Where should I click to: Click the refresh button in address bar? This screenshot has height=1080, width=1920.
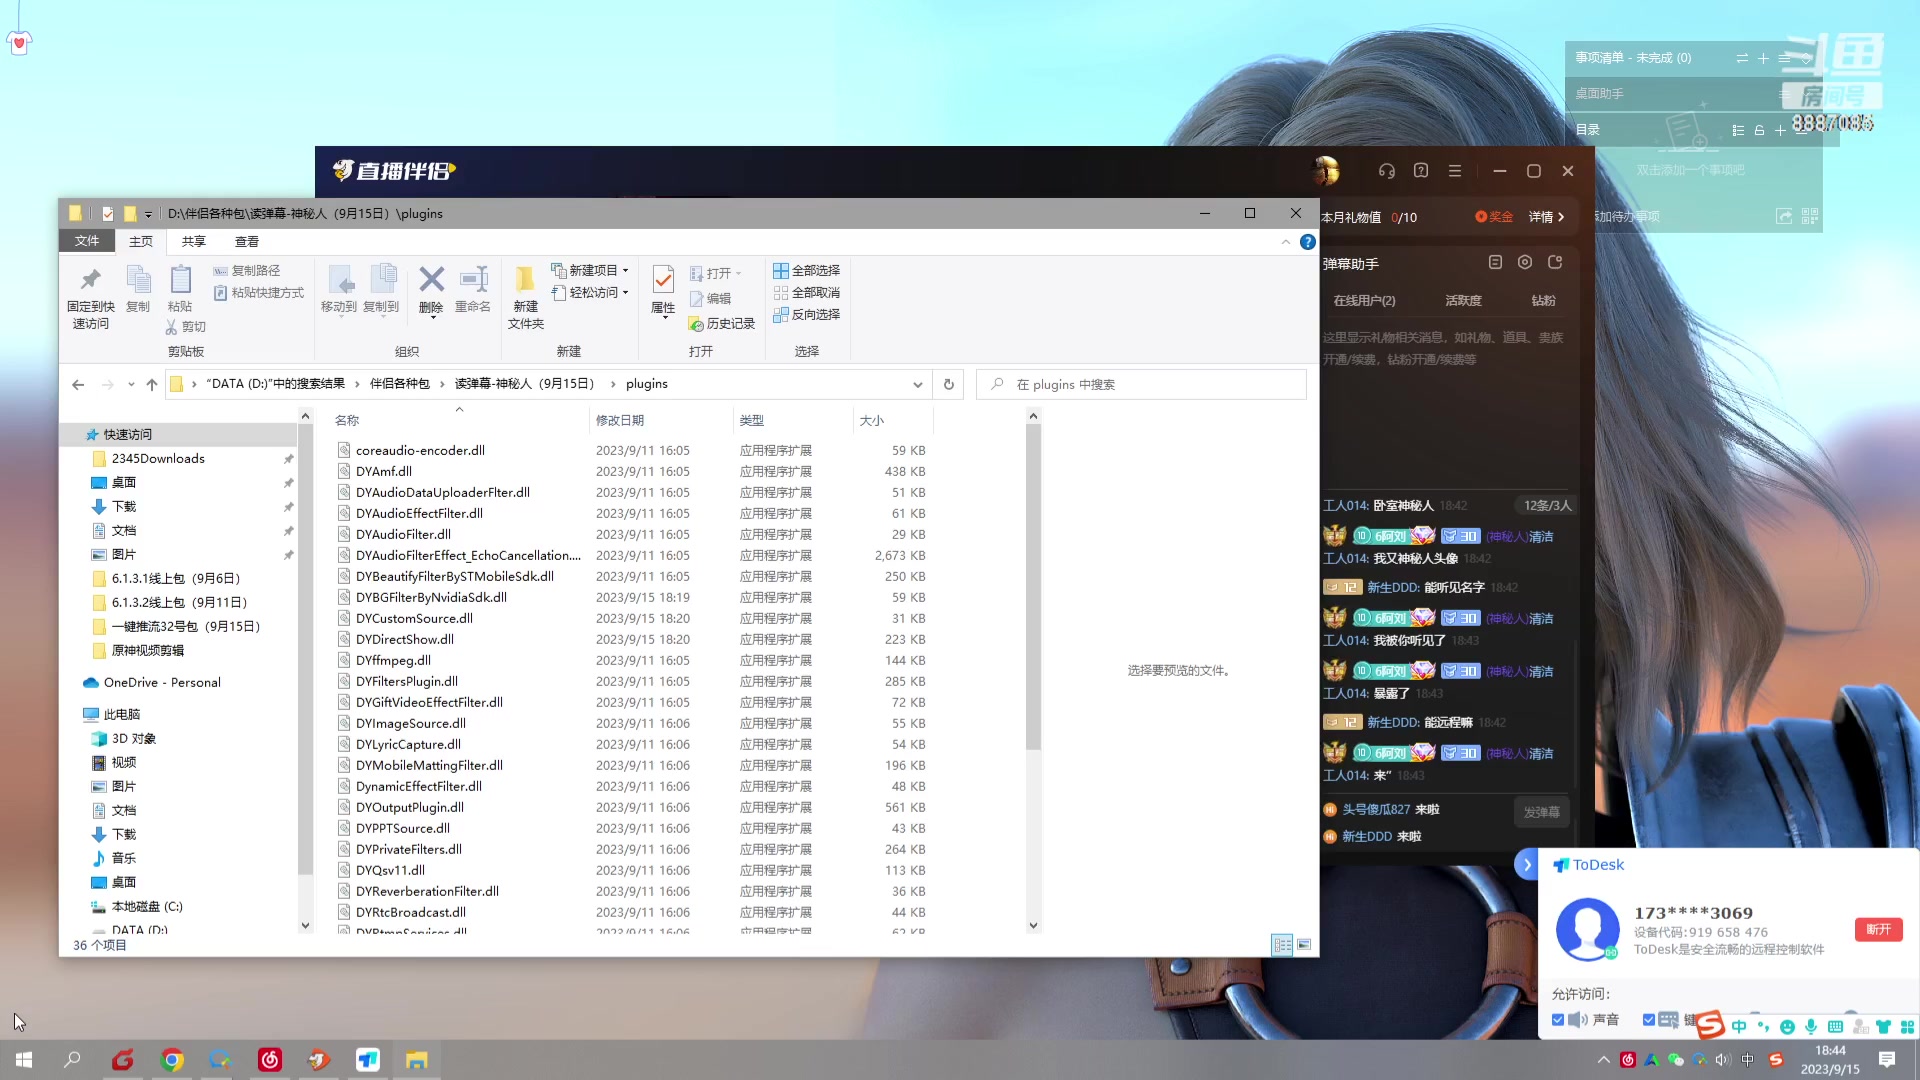[949, 384]
